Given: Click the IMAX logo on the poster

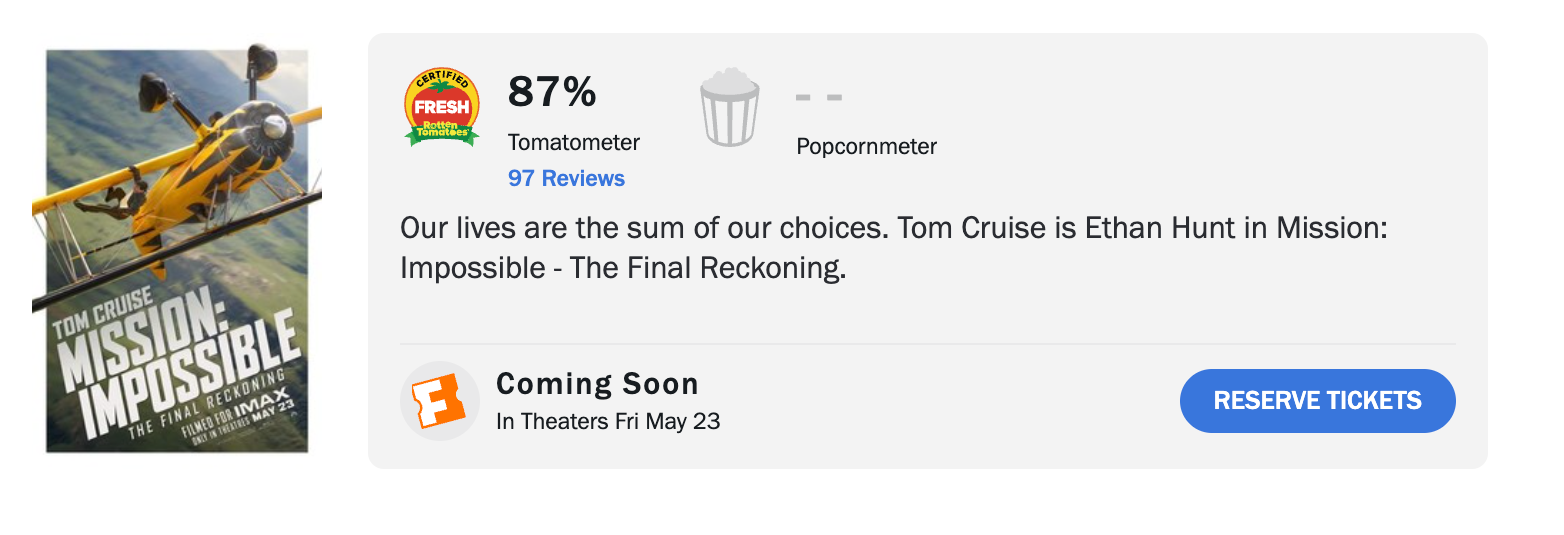Looking at the screenshot, I should point(270,395).
